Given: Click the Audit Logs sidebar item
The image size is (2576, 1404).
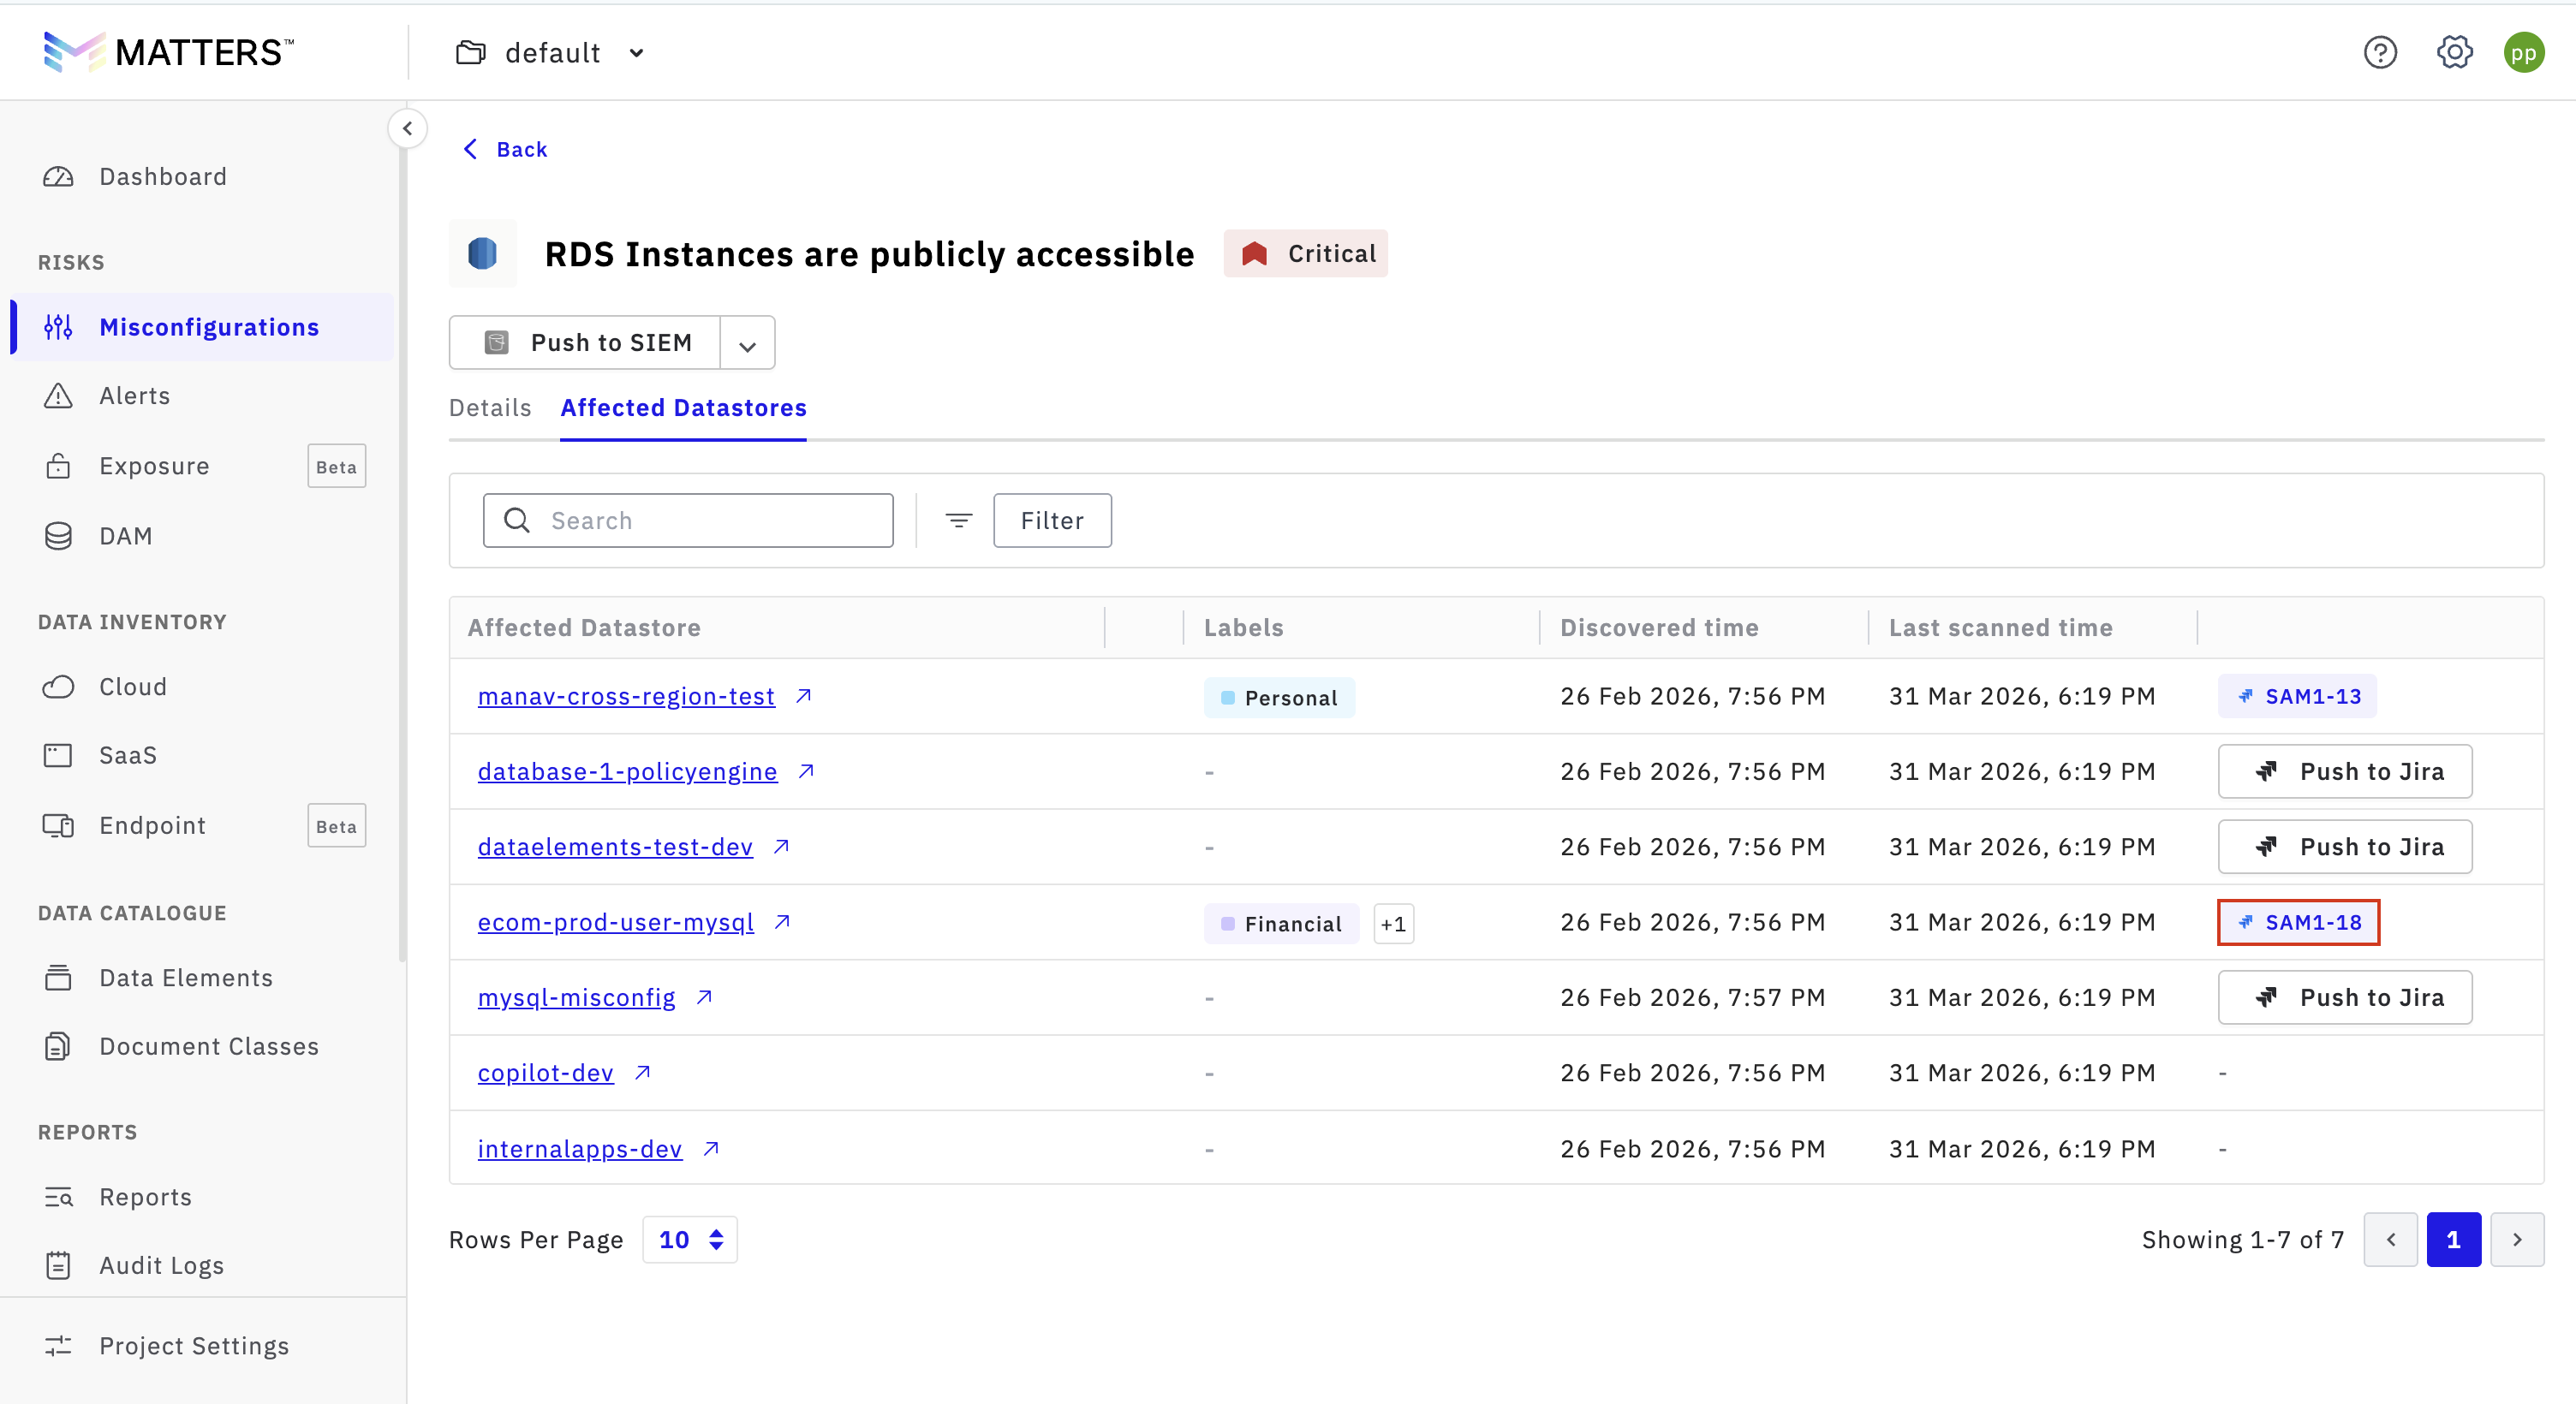Looking at the screenshot, I should (161, 1265).
